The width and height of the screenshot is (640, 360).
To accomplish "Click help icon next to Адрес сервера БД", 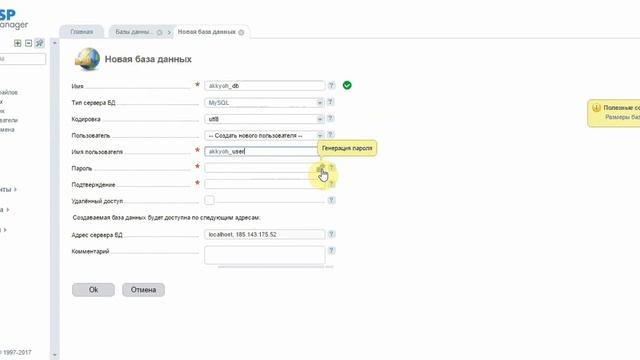I will point(331,234).
